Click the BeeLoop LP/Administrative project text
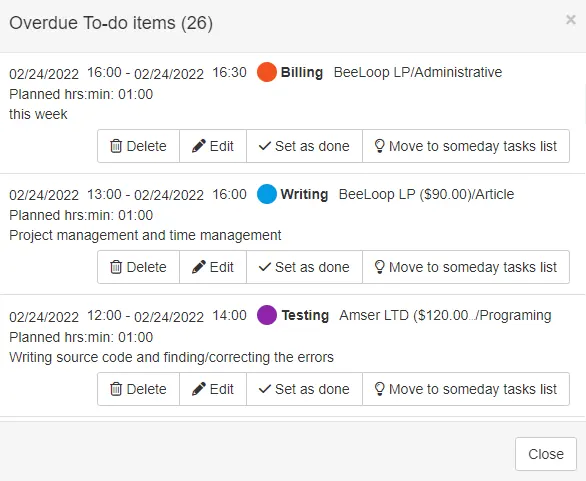Image resolution: width=586 pixels, height=481 pixels. [418, 72]
